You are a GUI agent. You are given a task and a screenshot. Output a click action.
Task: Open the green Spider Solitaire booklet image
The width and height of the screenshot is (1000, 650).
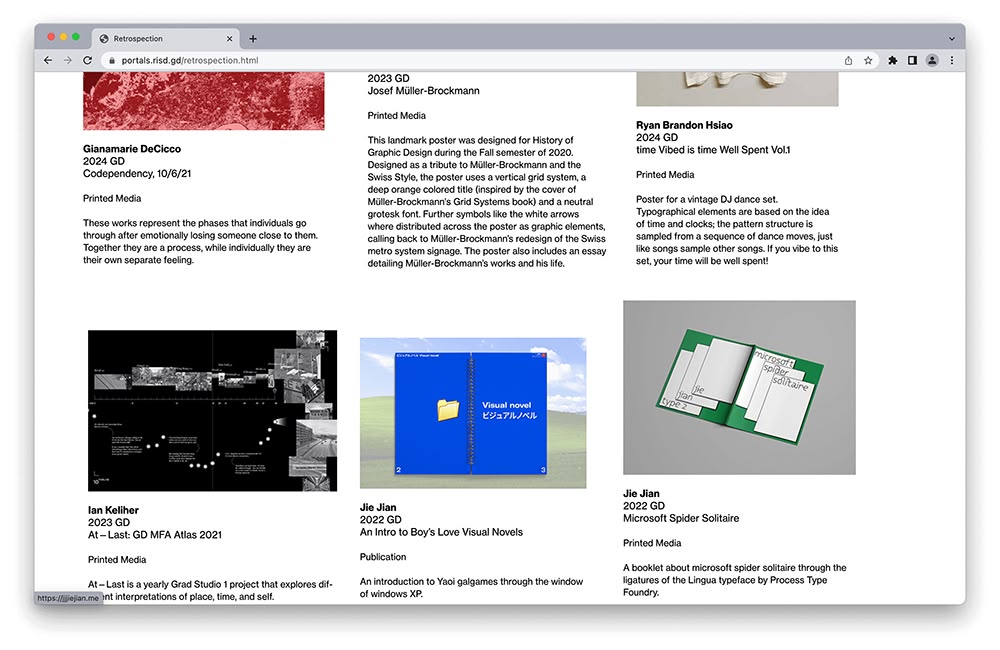pyautogui.click(x=739, y=388)
